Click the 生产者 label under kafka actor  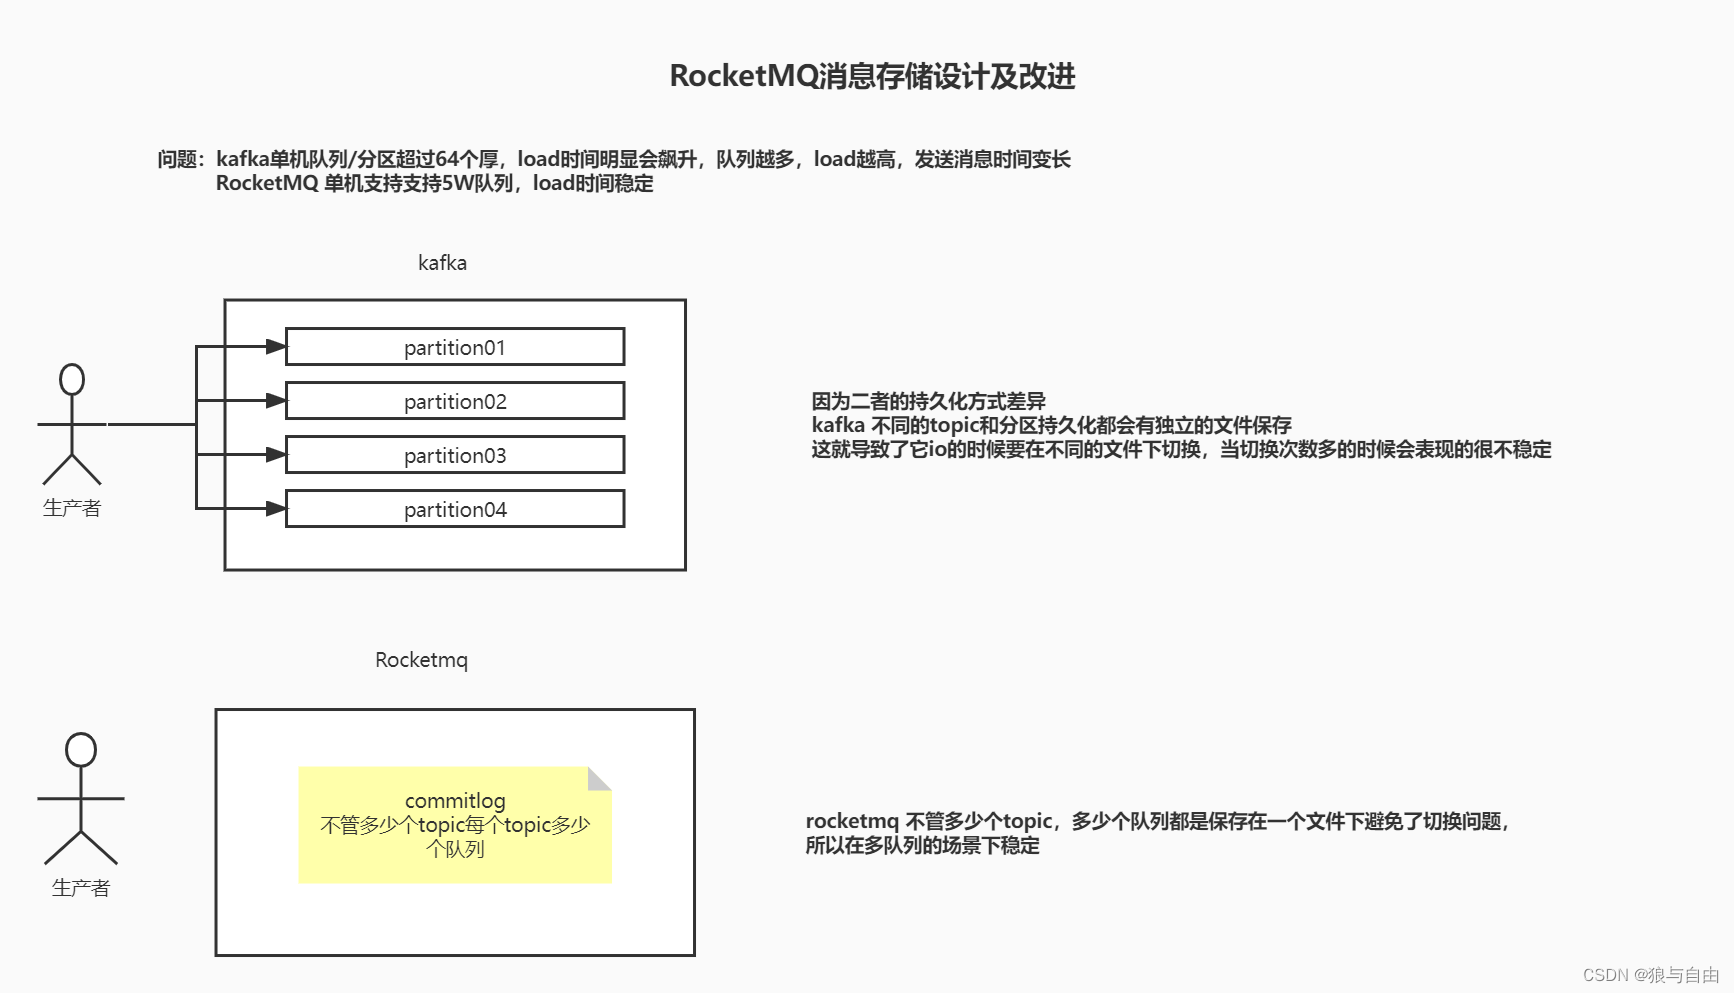click(72, 508)
